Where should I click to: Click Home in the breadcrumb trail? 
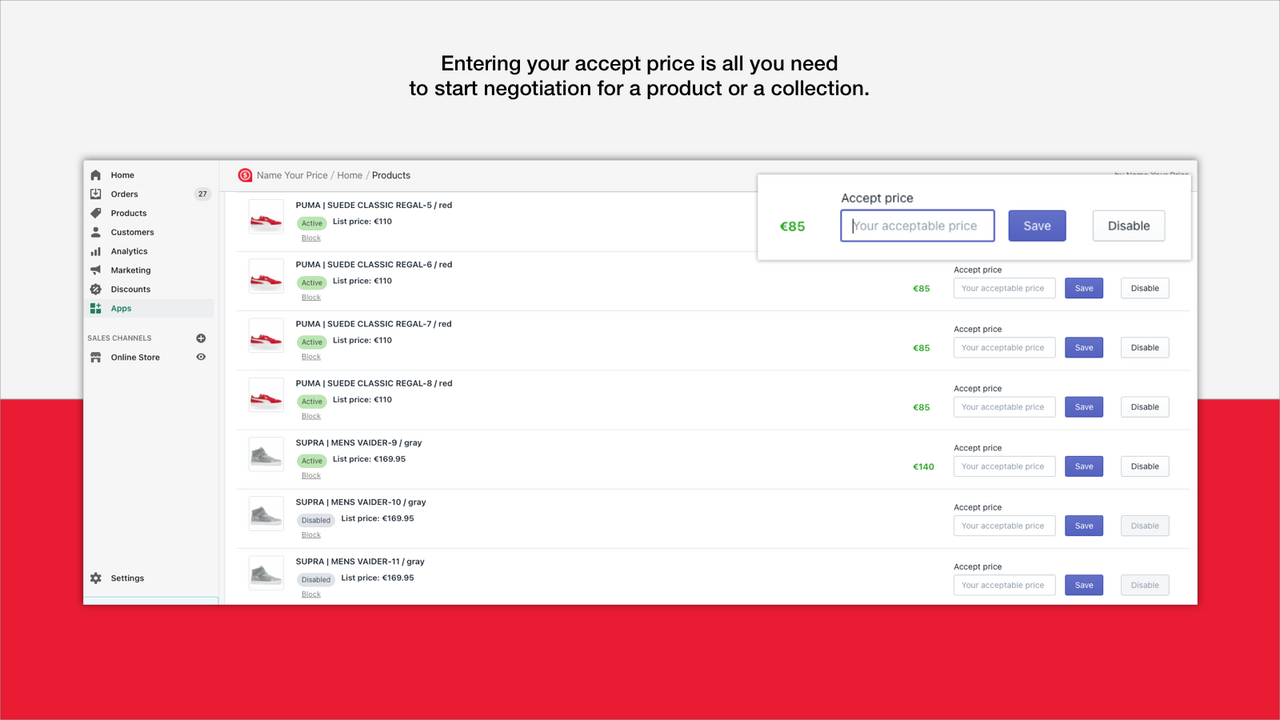[x=349, y=175]
